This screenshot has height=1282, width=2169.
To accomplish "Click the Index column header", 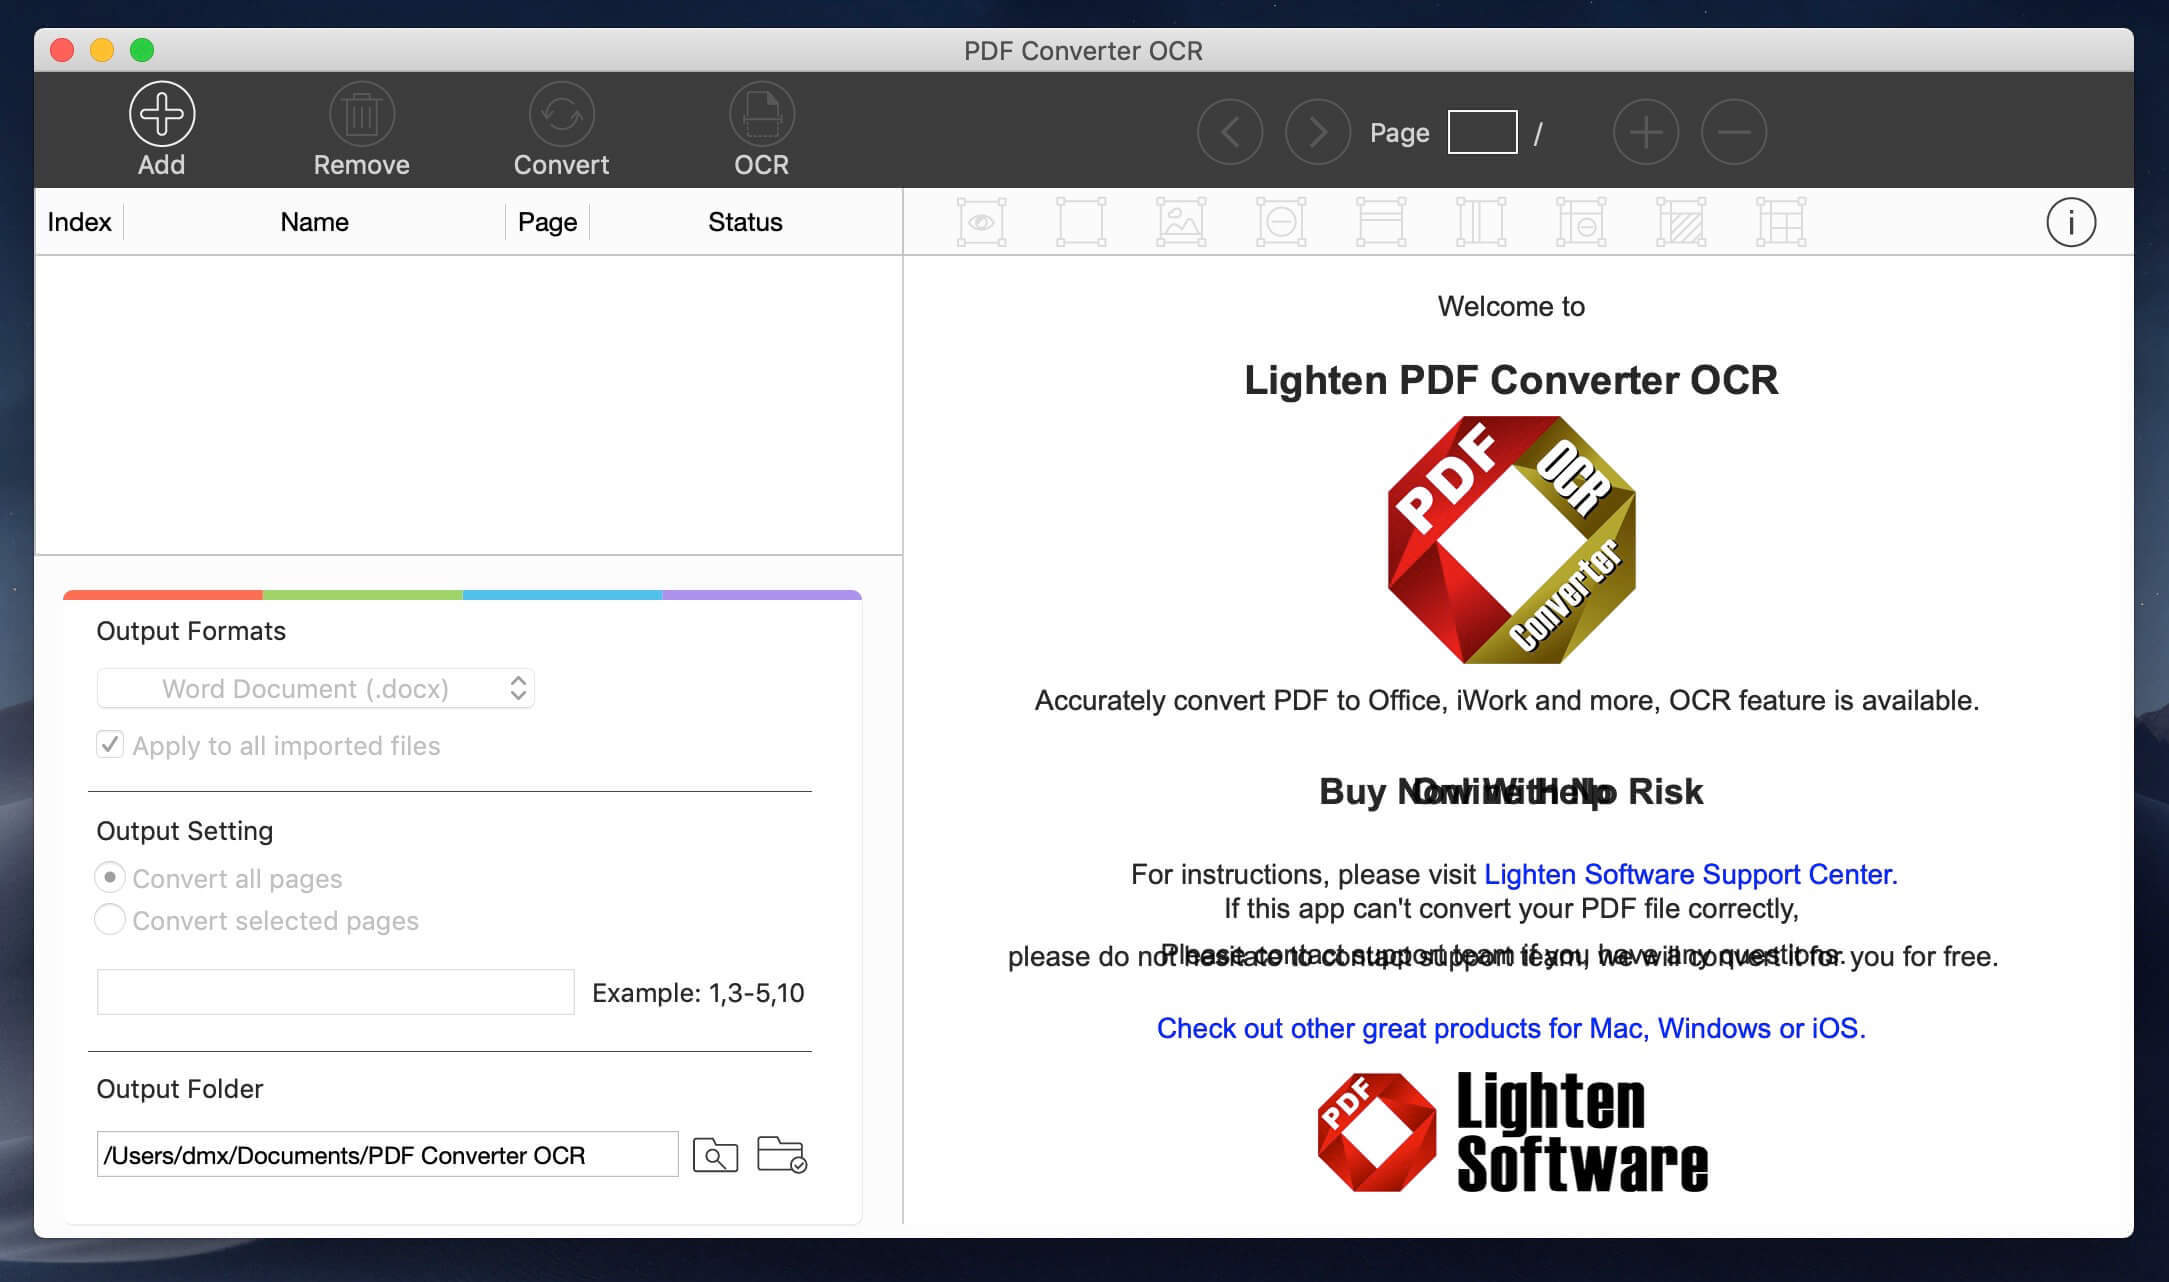I will click(x=79, y=222).
